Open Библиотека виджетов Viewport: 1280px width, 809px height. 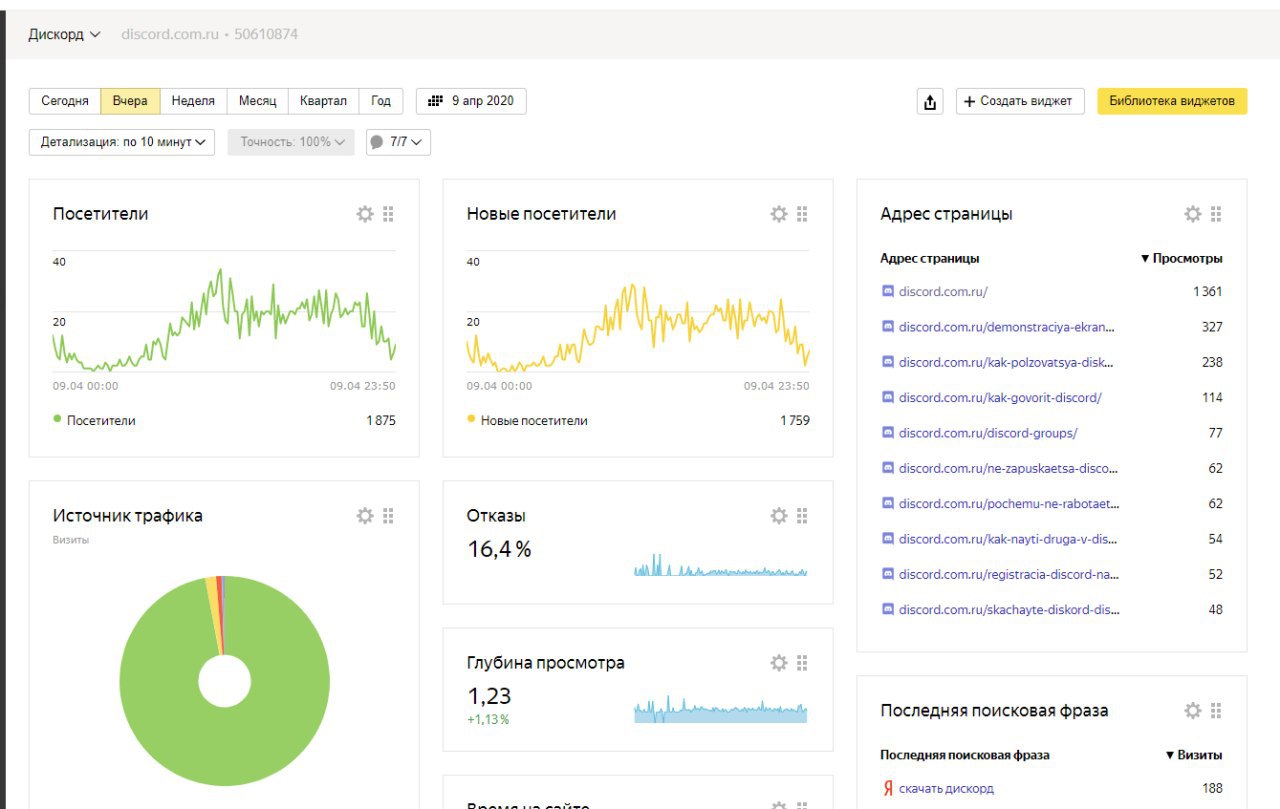[x=1172, y=101]
